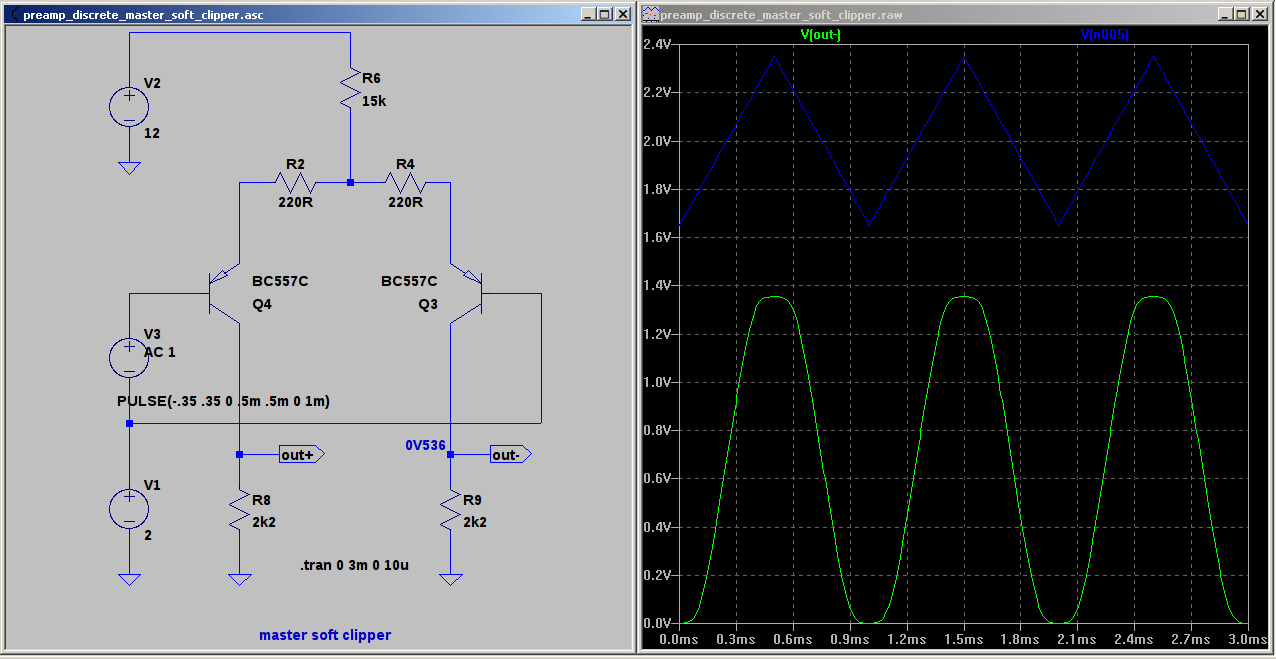Image resolution: width=1276 pixels, height=659 pixels.
Task: Click the .tran 0 3m 0 10u directive
Action: click(x=354, y=566)
